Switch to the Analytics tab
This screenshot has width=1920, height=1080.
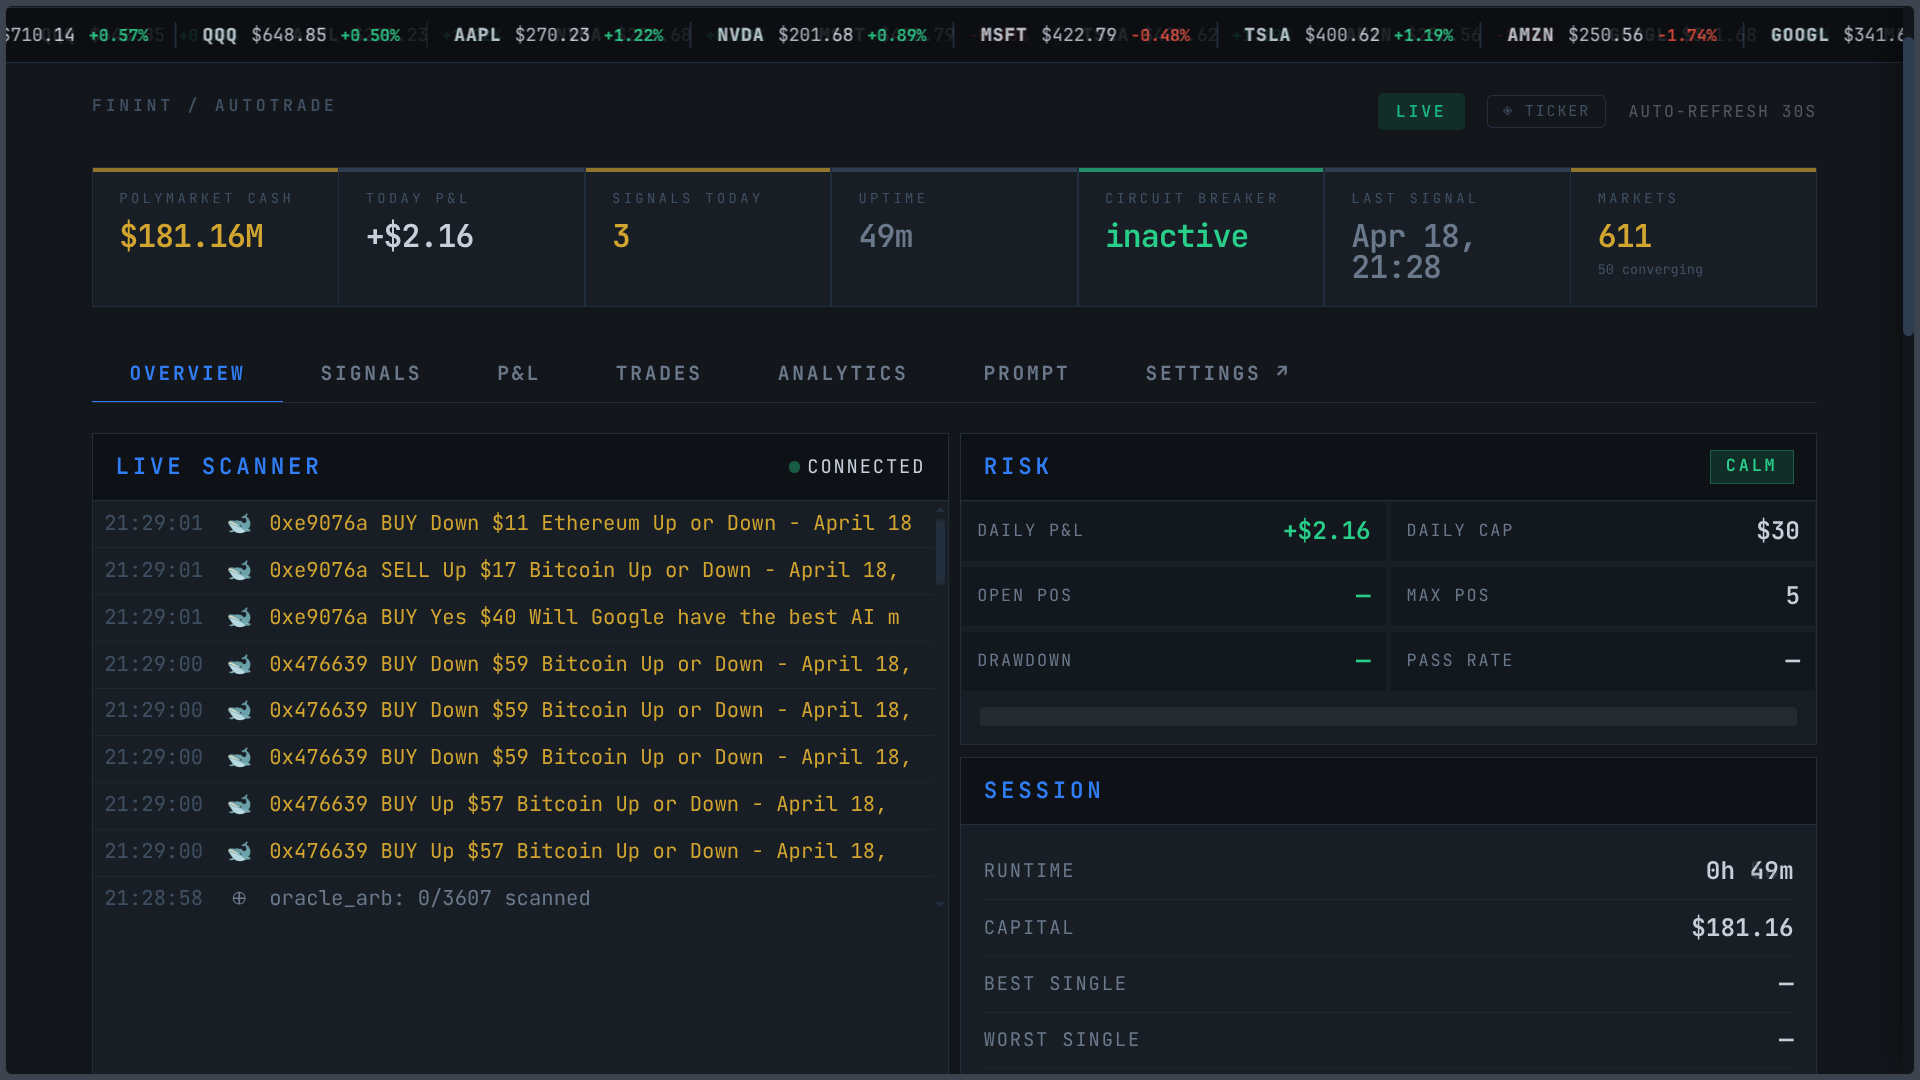[x=842, y=373]
